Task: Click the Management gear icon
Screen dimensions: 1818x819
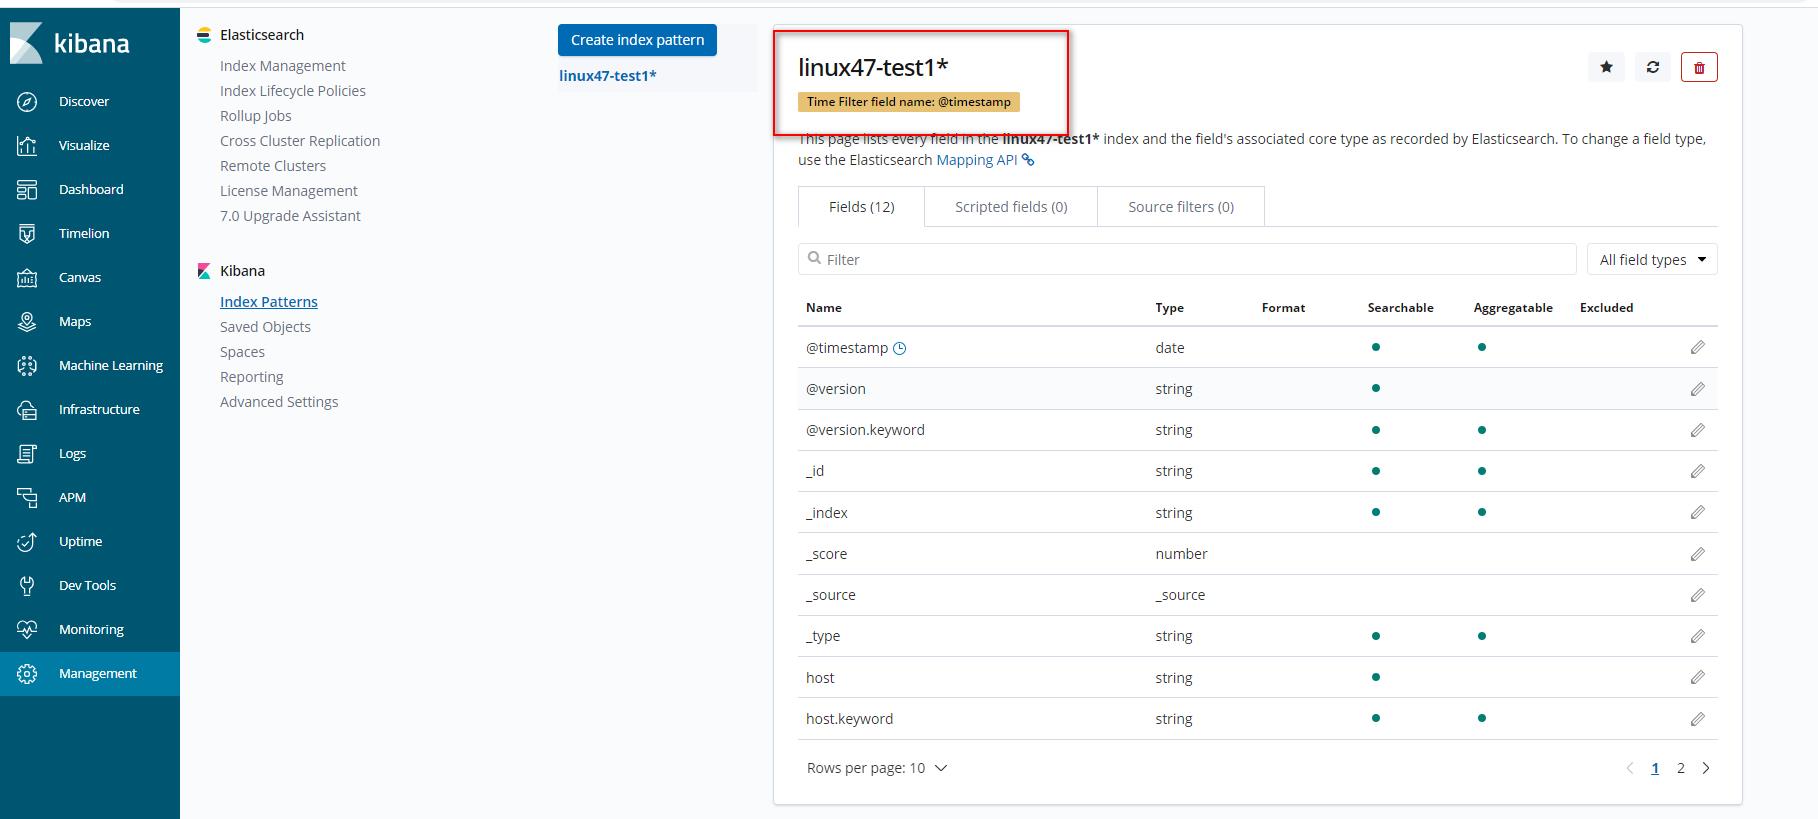Action: click(27, 674)
